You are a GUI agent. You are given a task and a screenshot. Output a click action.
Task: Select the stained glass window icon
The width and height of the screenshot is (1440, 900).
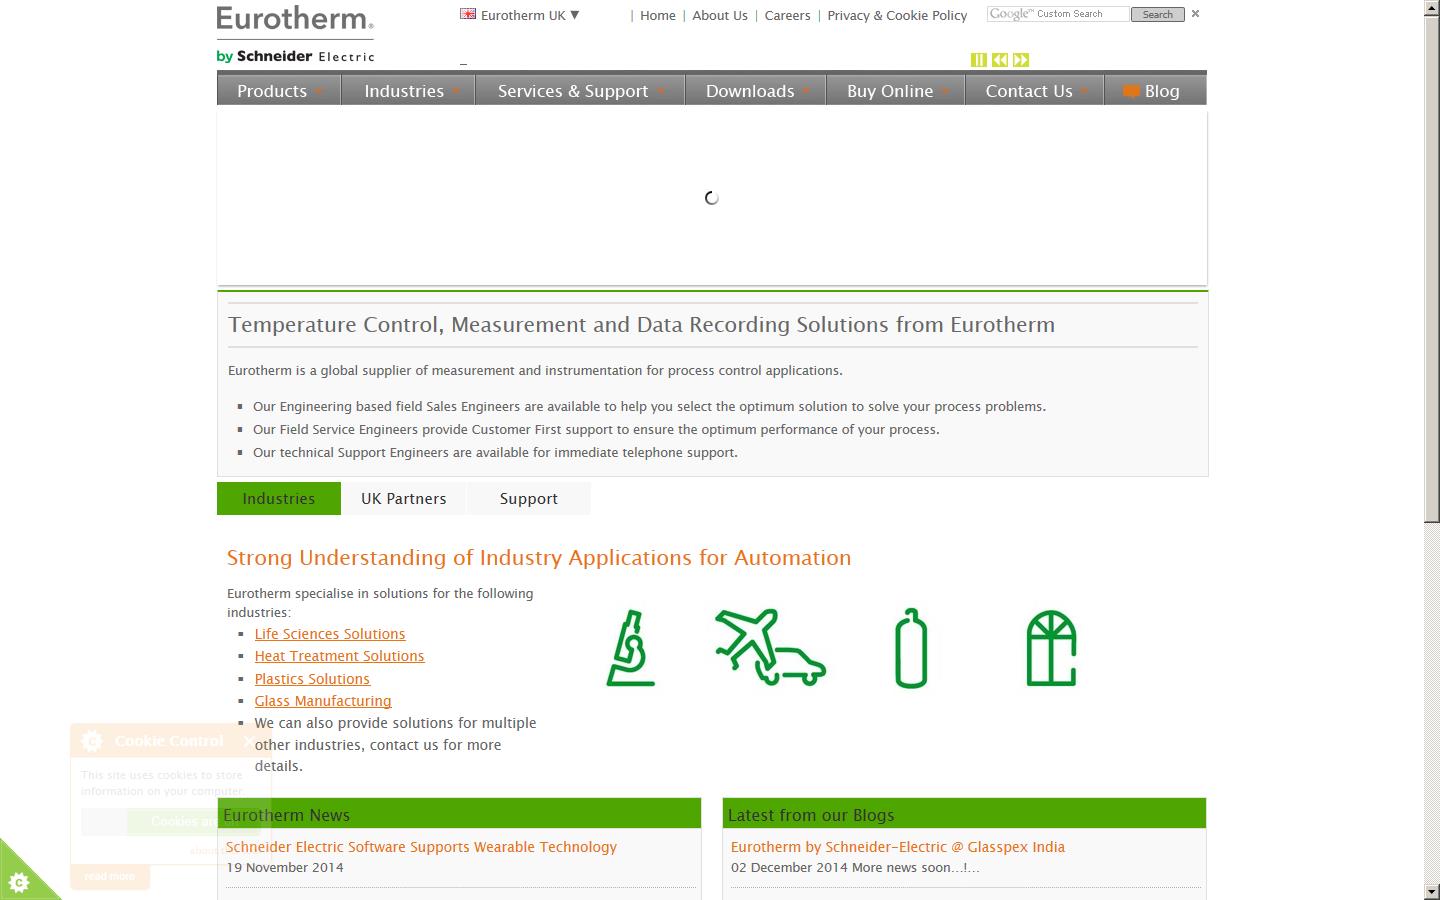(x=1051, y=647)
